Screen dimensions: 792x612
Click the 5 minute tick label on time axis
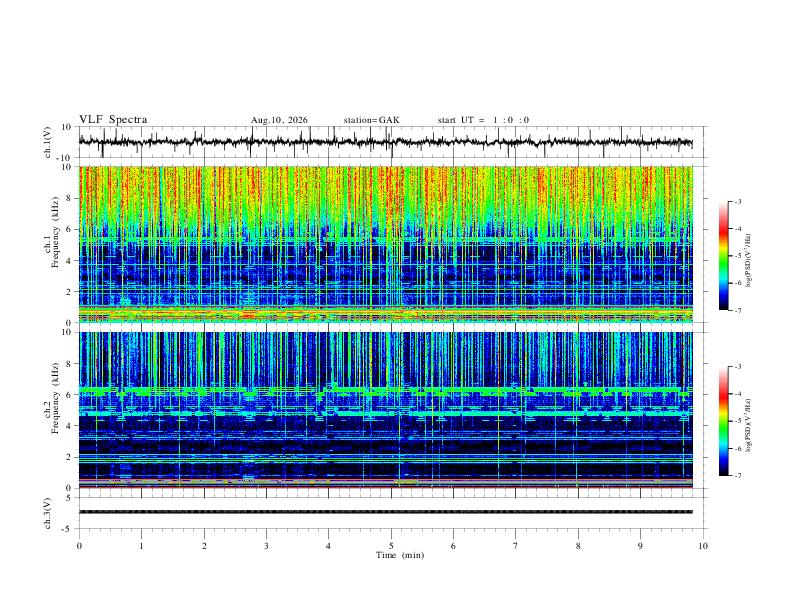pyautogui.click(x=391, y=546)
